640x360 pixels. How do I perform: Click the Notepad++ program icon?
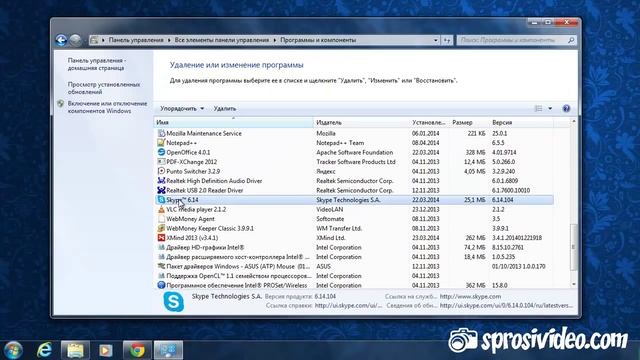pos(161,143)
